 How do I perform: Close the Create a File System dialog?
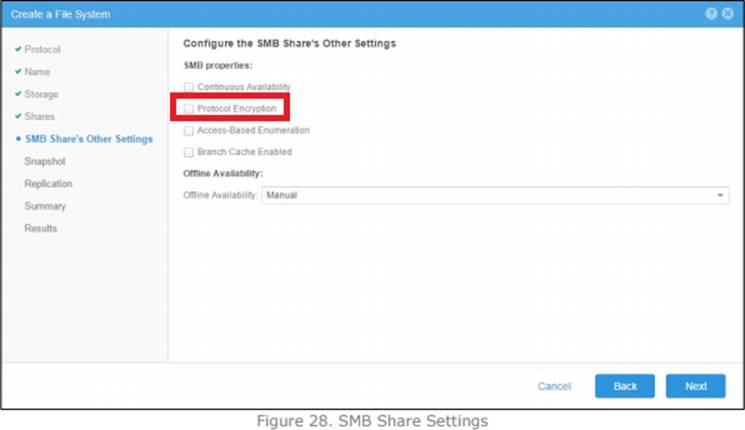click(728, 14)
